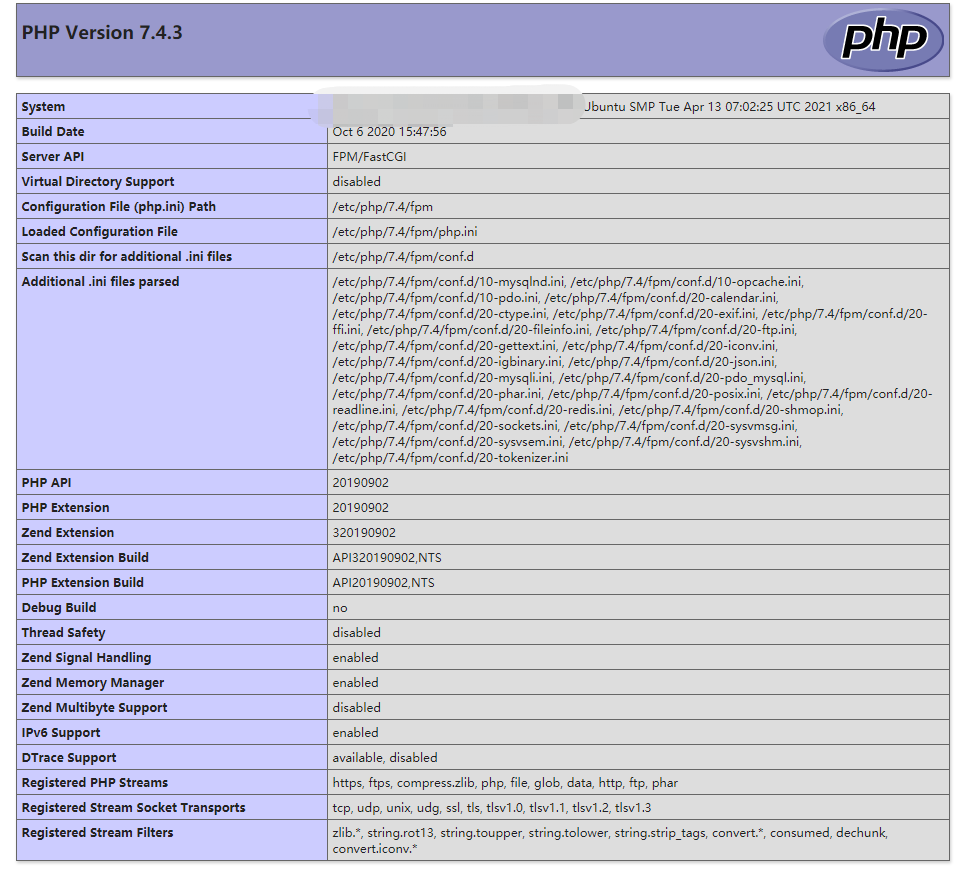Click Loaded Configuration File label
Viewport: 959px width, 874px height.
click(100, 232)
